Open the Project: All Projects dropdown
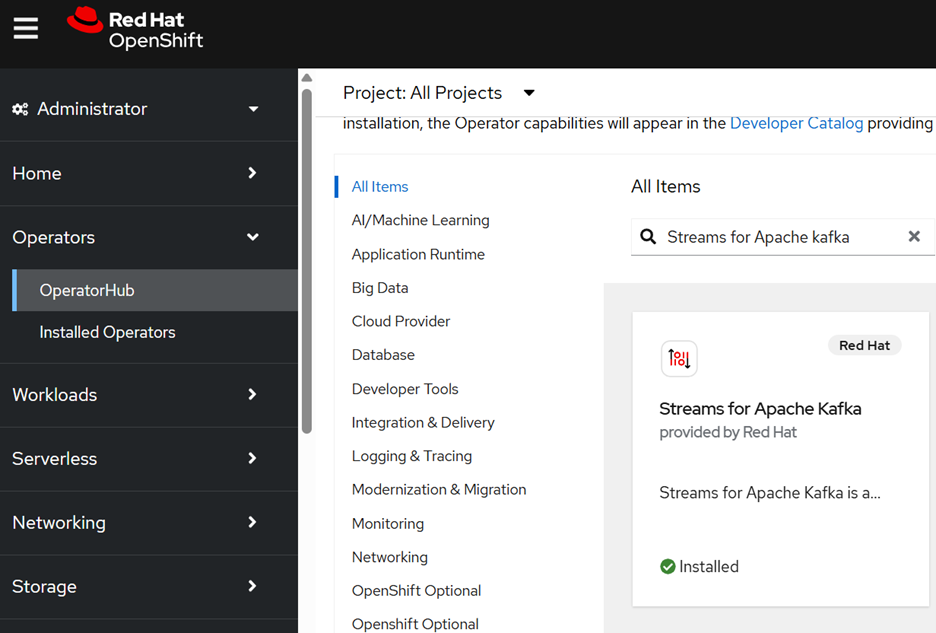The width and height of the screenshot is (936, 633). (x=440, y=92)
